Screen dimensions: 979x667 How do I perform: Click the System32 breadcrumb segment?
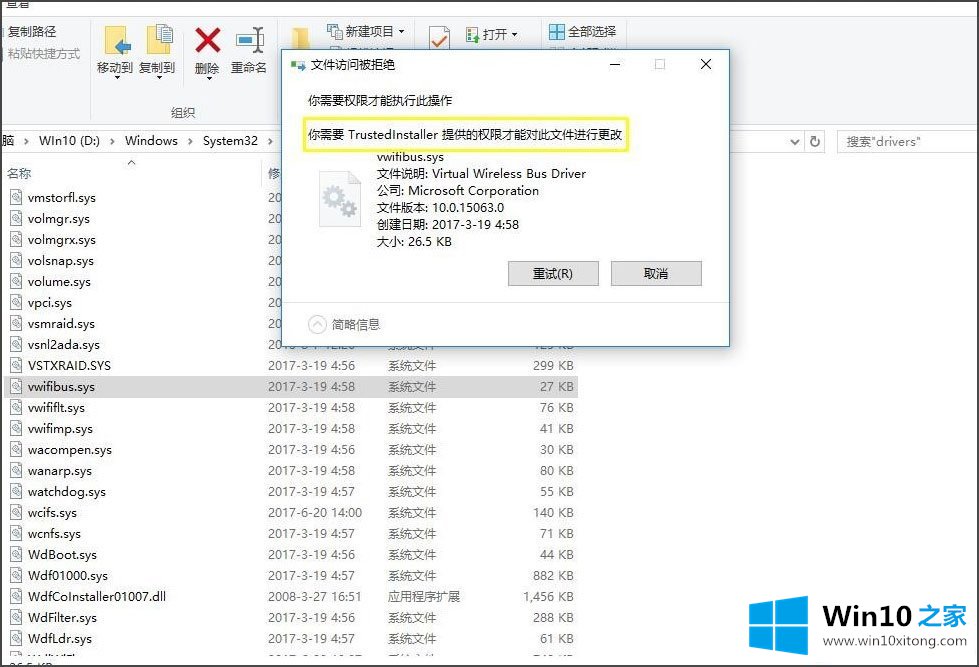click(x=230, y=141)
